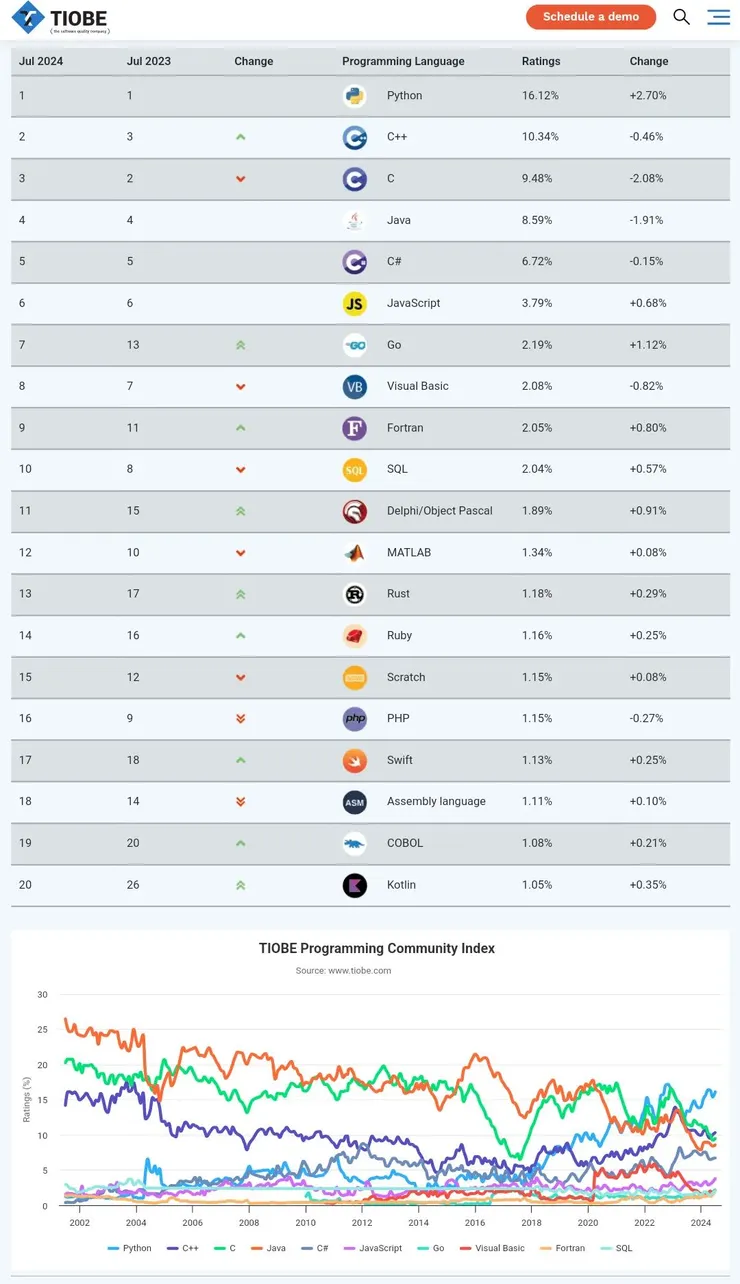Click the Fortran F logo icon
740x1284 pixels.
[354, 428]
